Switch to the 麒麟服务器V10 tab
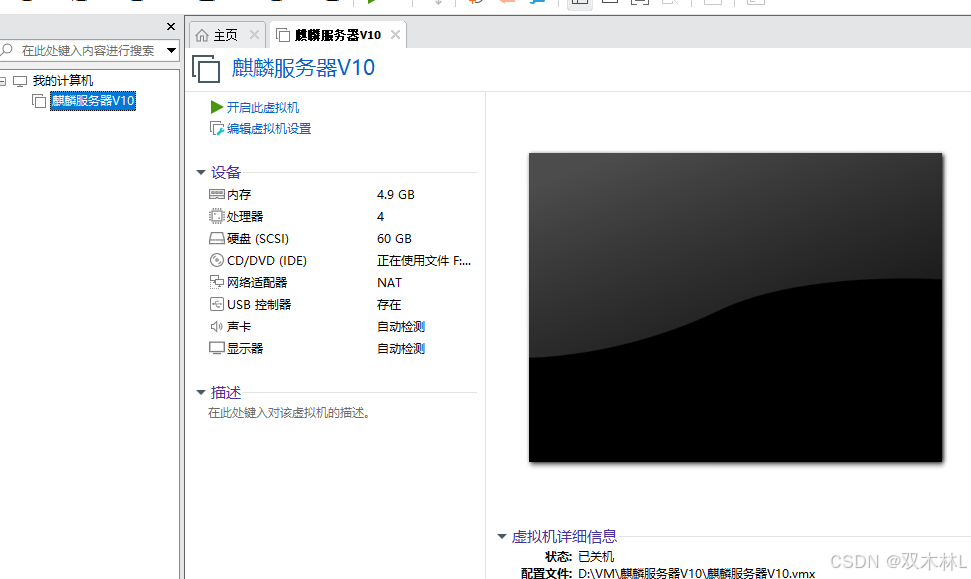This screenshot has height=579, width=971. pos(338,35)
